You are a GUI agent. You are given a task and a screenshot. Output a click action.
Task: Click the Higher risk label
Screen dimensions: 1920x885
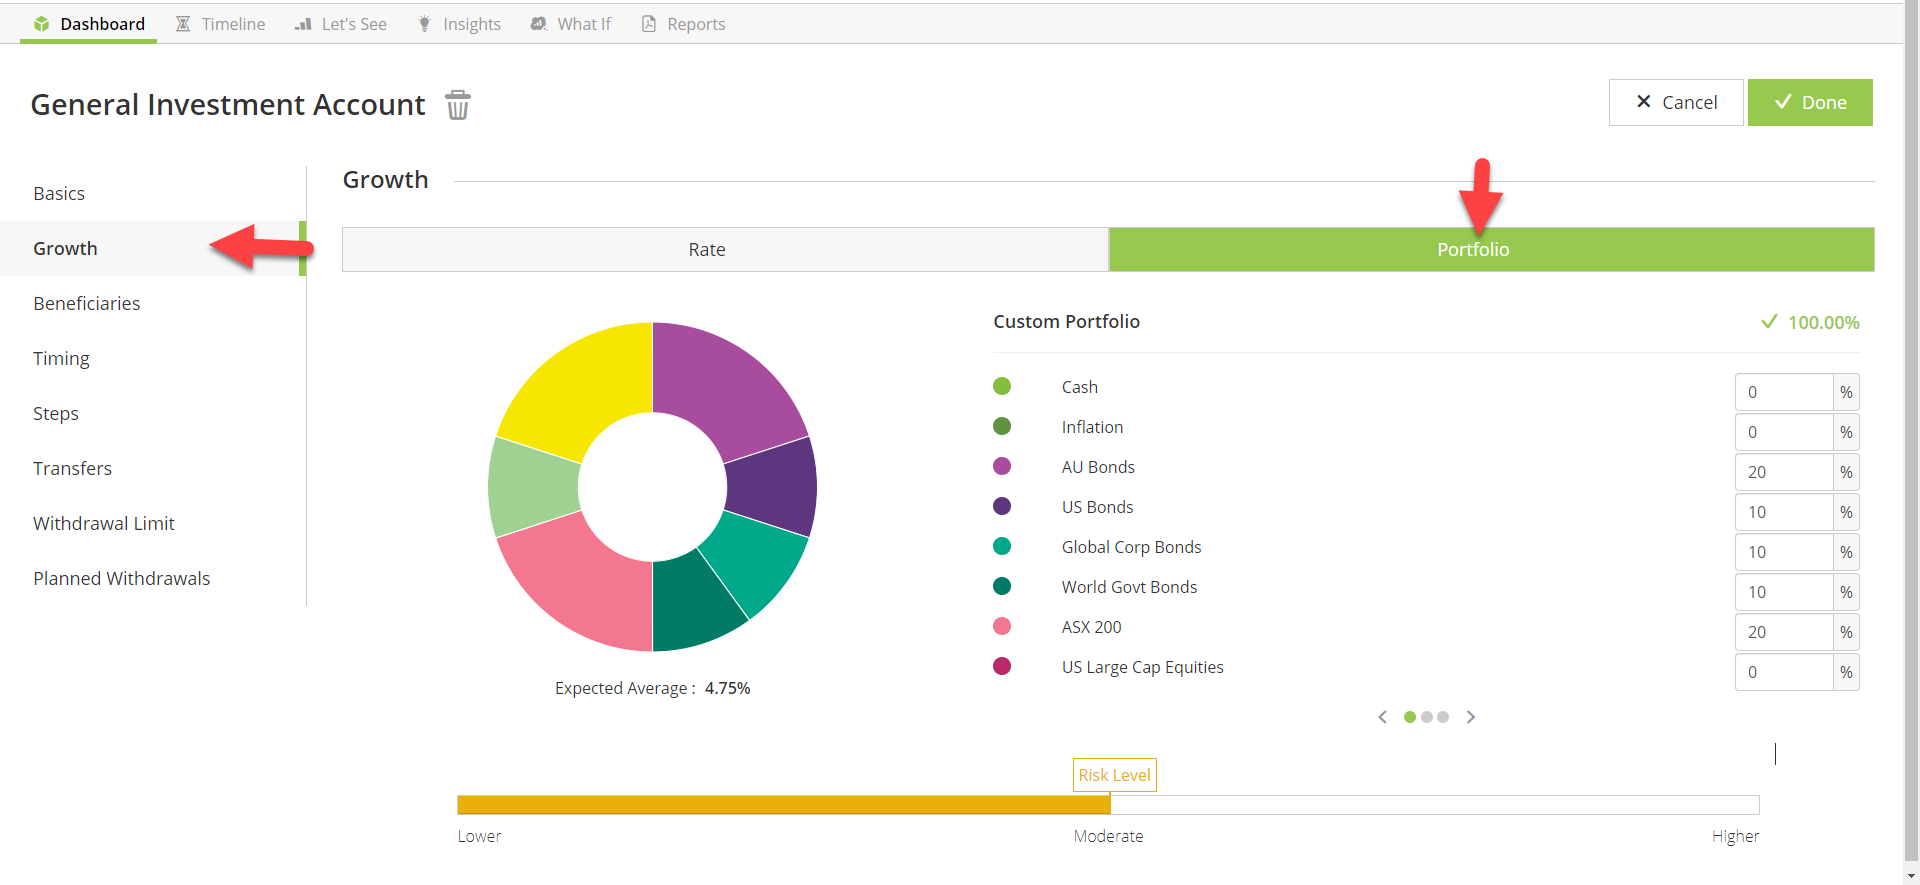[1735, 836]
